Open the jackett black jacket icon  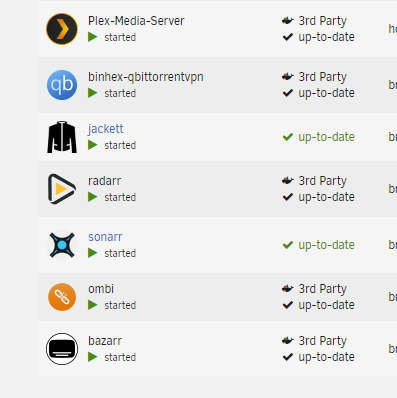click(62, 137)
